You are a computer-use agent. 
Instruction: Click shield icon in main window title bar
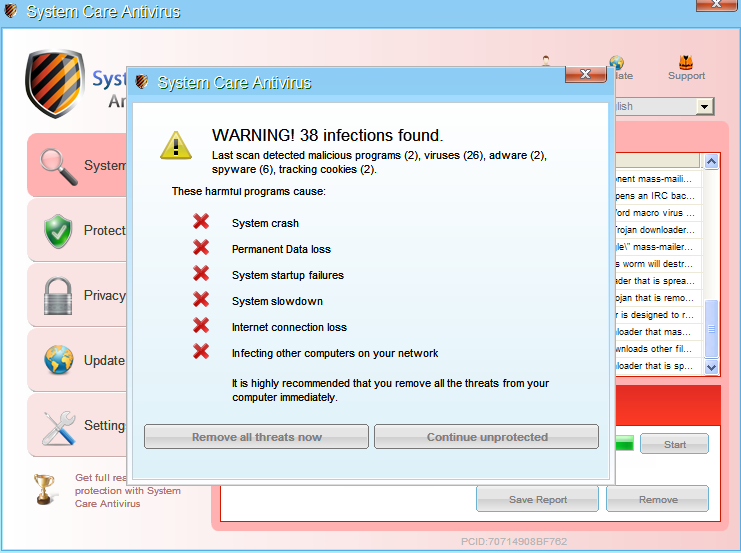[11, 10]
